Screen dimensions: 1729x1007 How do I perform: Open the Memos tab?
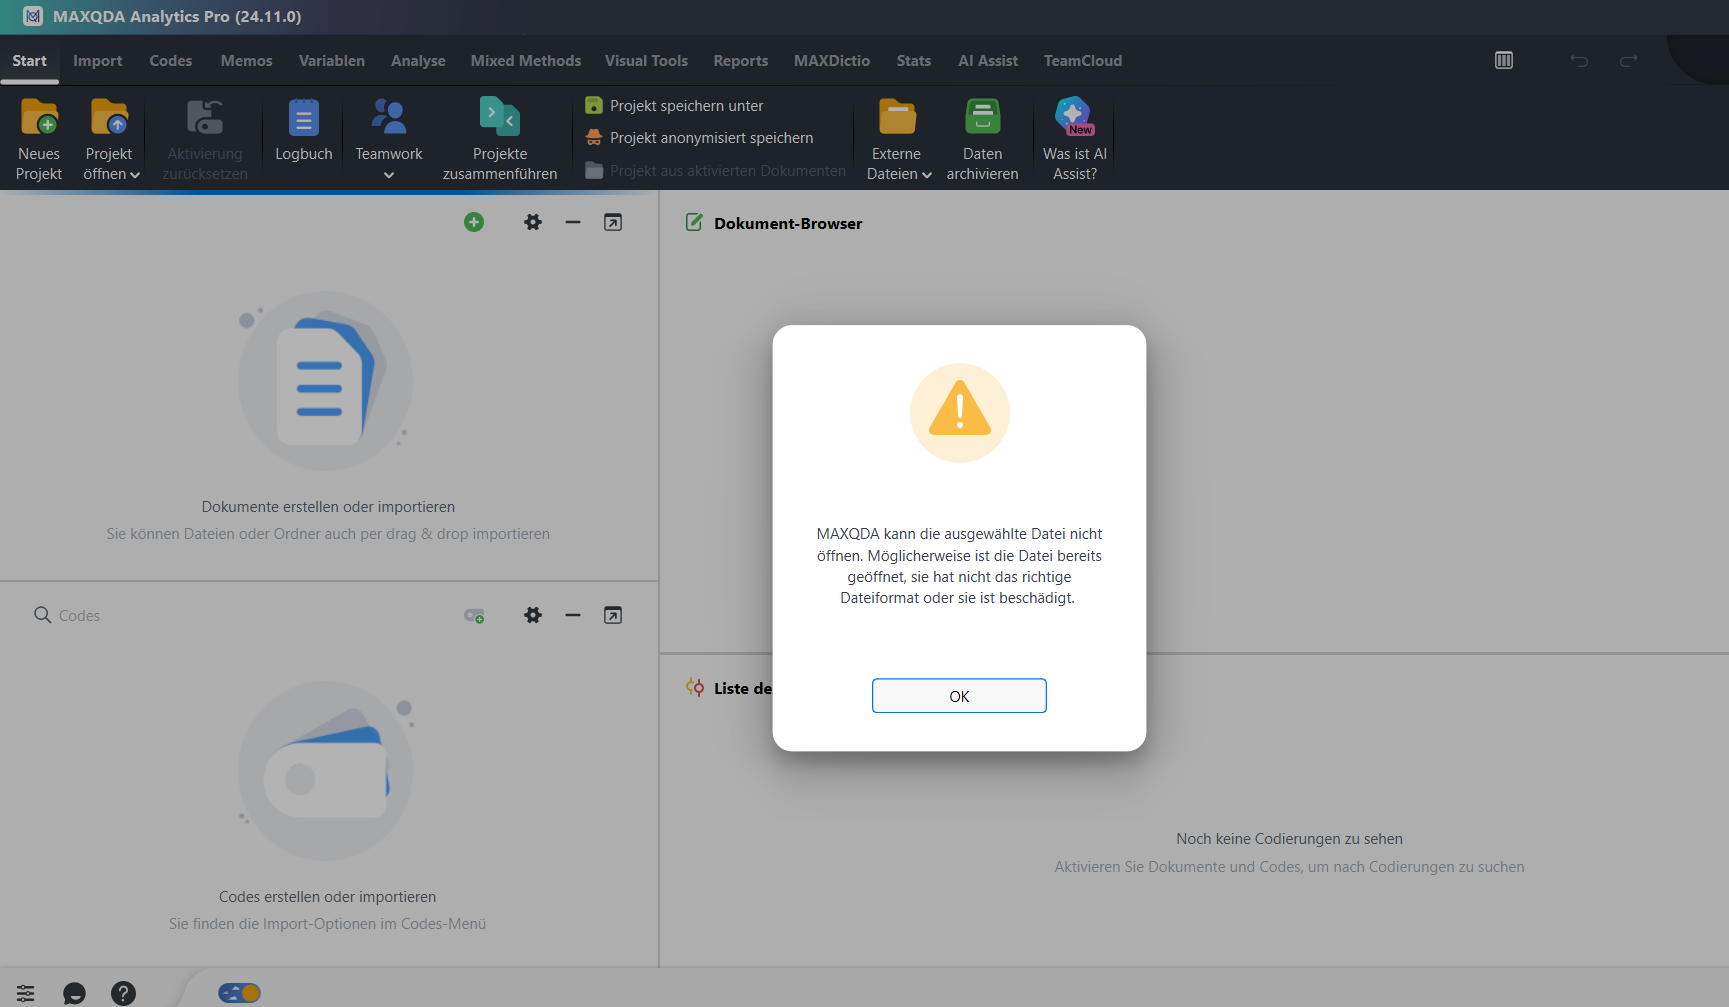tap(247, 61)
